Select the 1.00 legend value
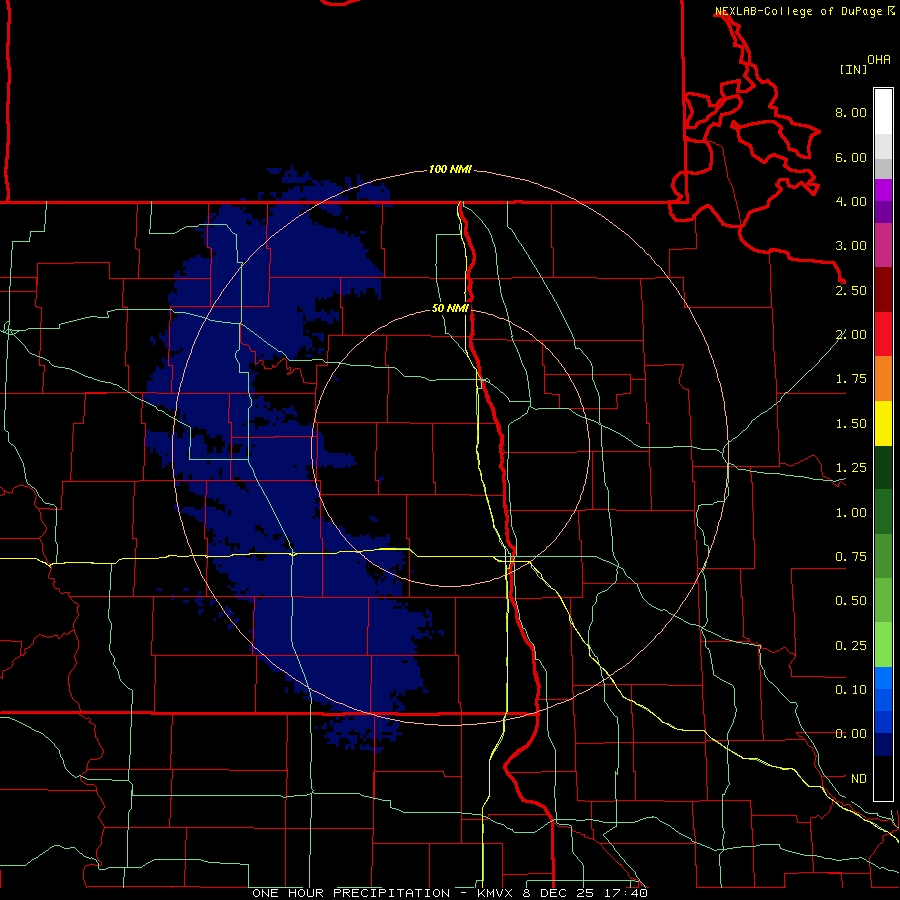Screen dimensions: 900x900 point(851,513)
